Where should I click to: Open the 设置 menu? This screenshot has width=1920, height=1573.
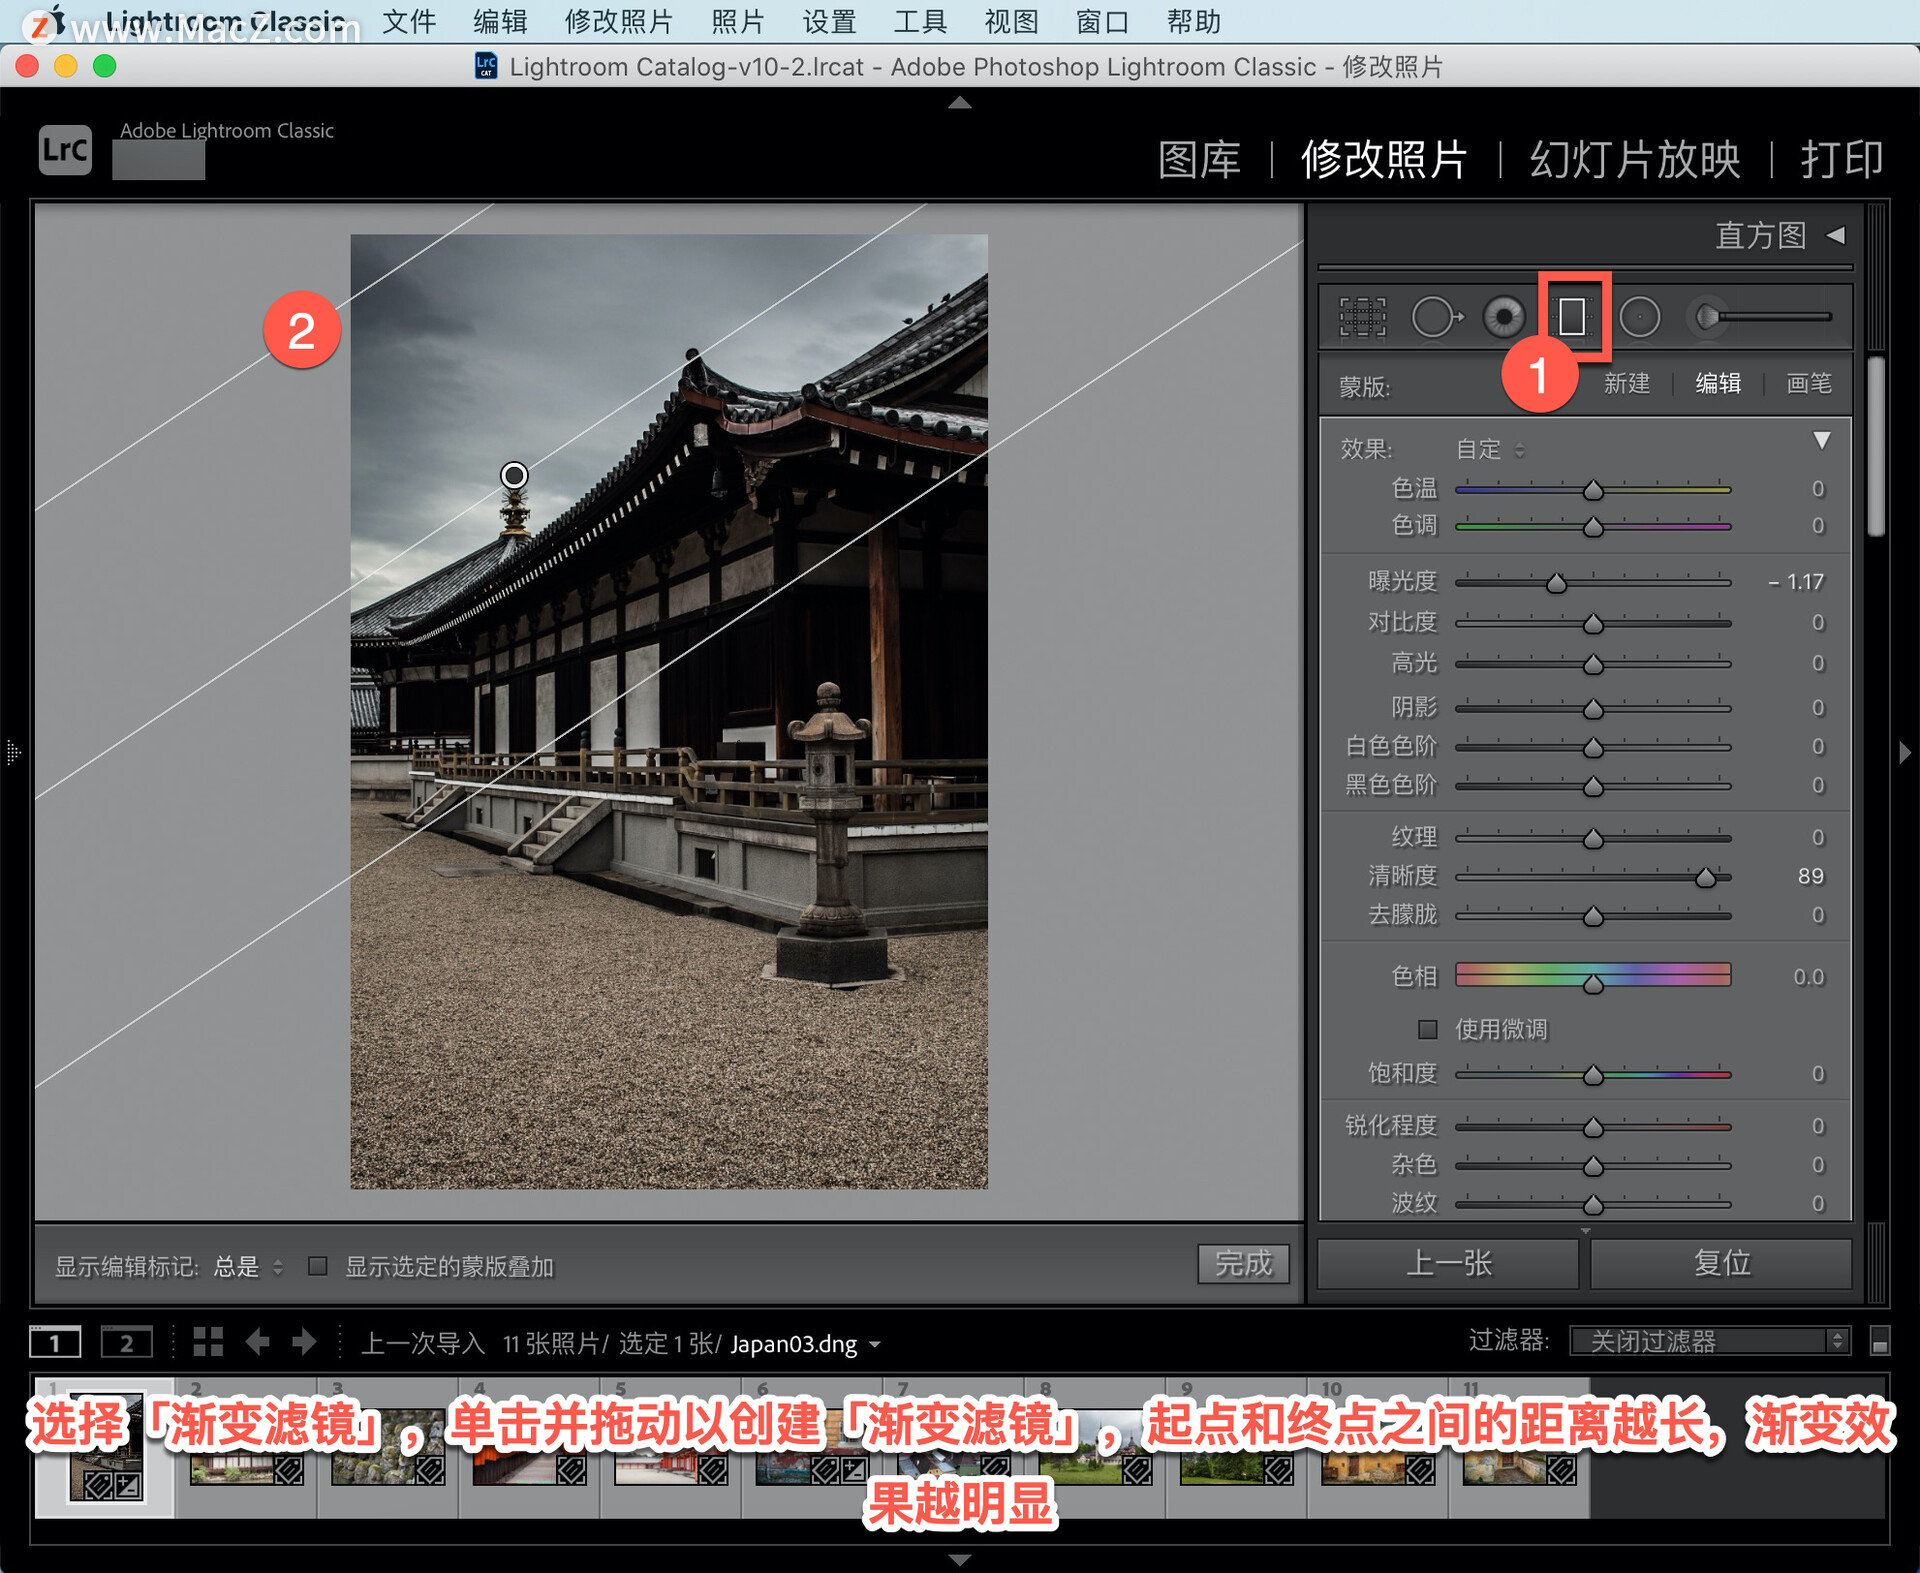coord(829,21)
